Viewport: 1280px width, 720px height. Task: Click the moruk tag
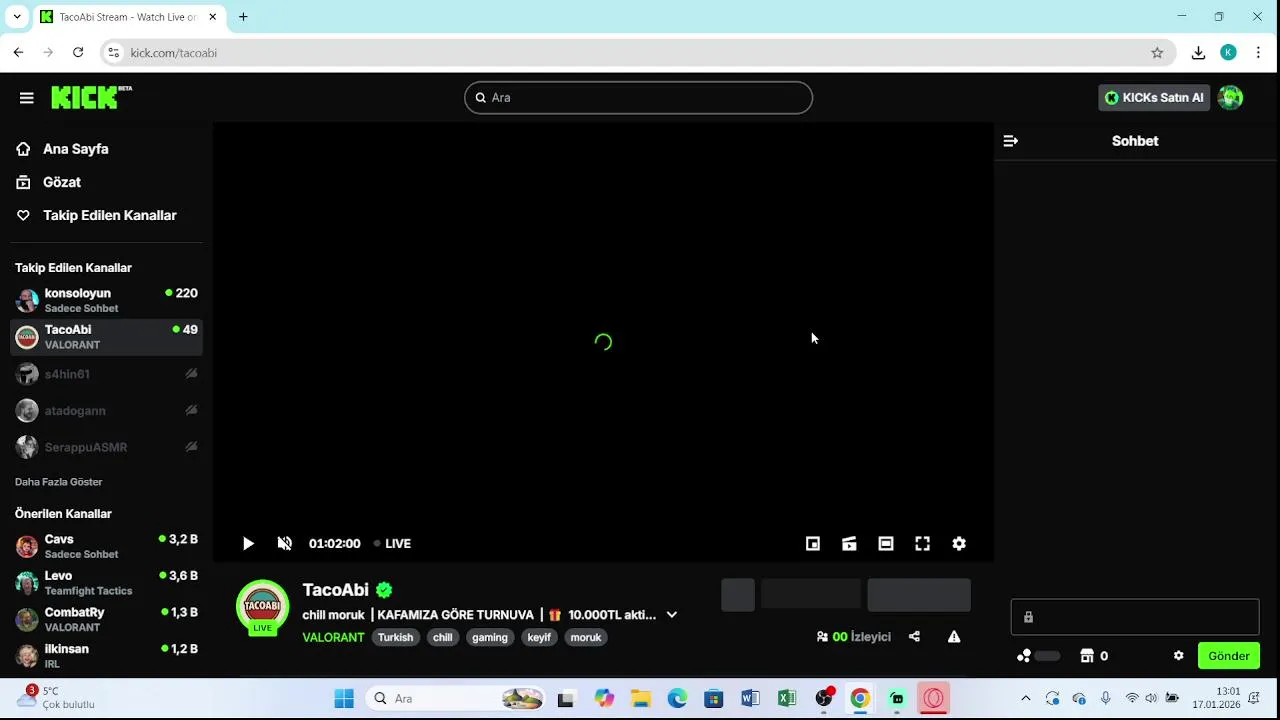click(586, 637)
